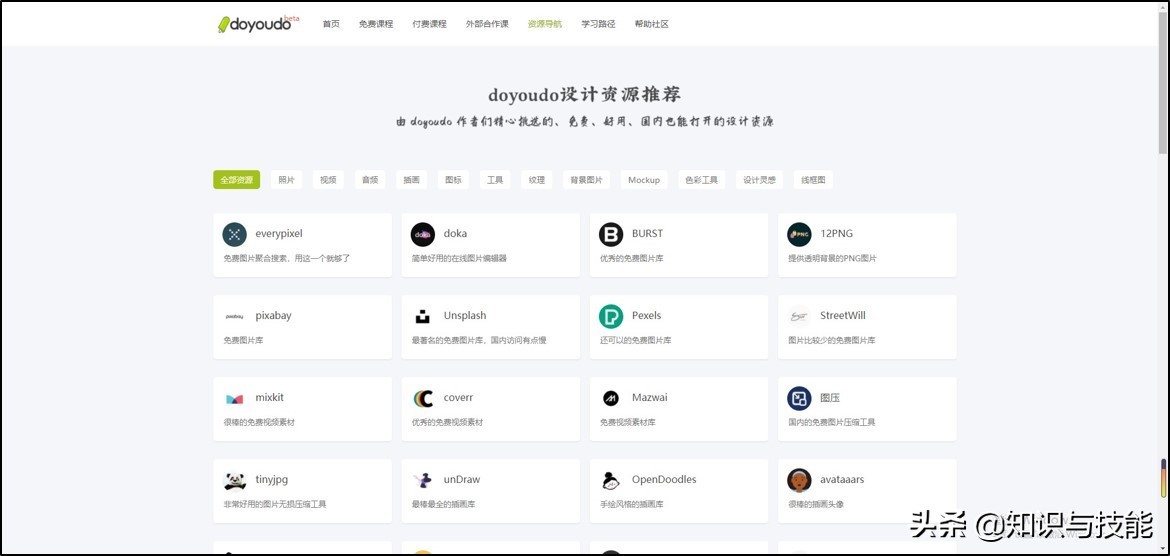
Task: Select 资源导航 in navigation
Action: point(545,24)
